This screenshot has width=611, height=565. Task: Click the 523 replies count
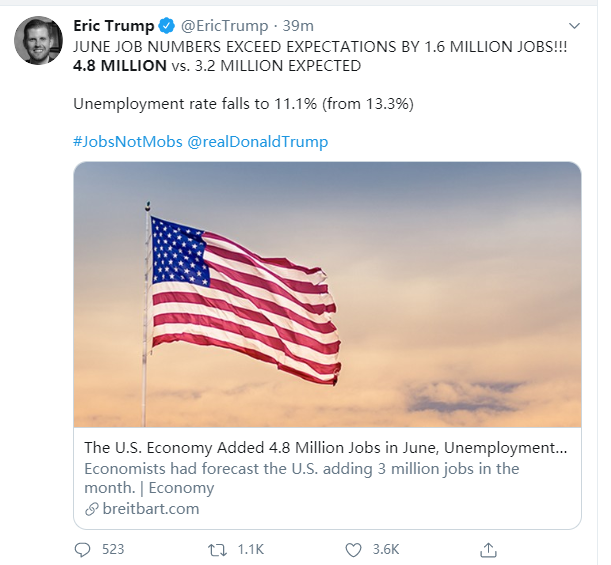pyautogui.click(x=113, y=549)
